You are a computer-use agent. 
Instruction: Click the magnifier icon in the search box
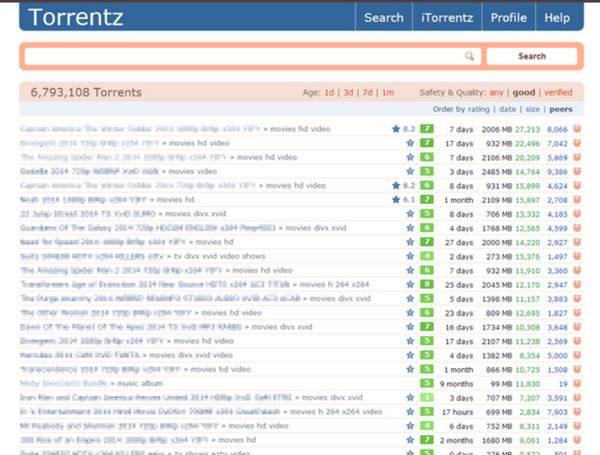pyautogui.click(x=469, y=56)
